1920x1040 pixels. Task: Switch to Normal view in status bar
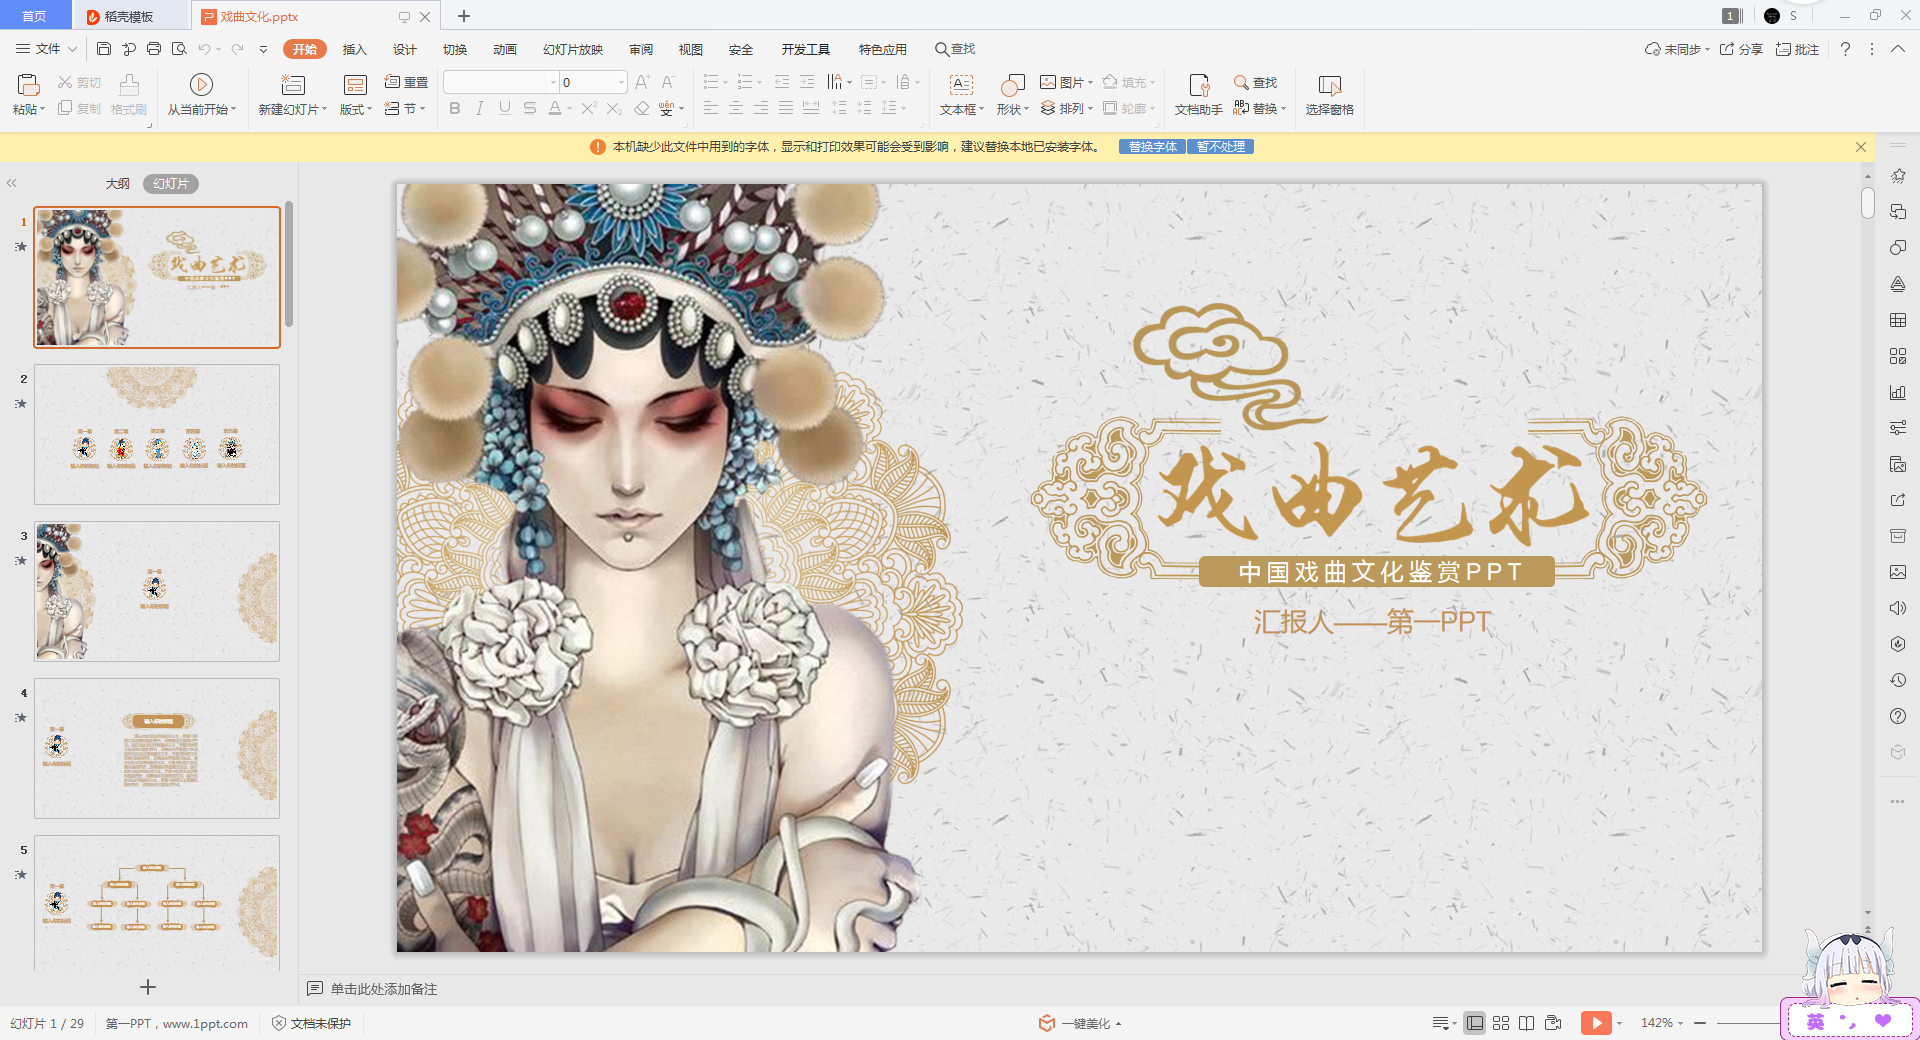tap(1475, 1023)
